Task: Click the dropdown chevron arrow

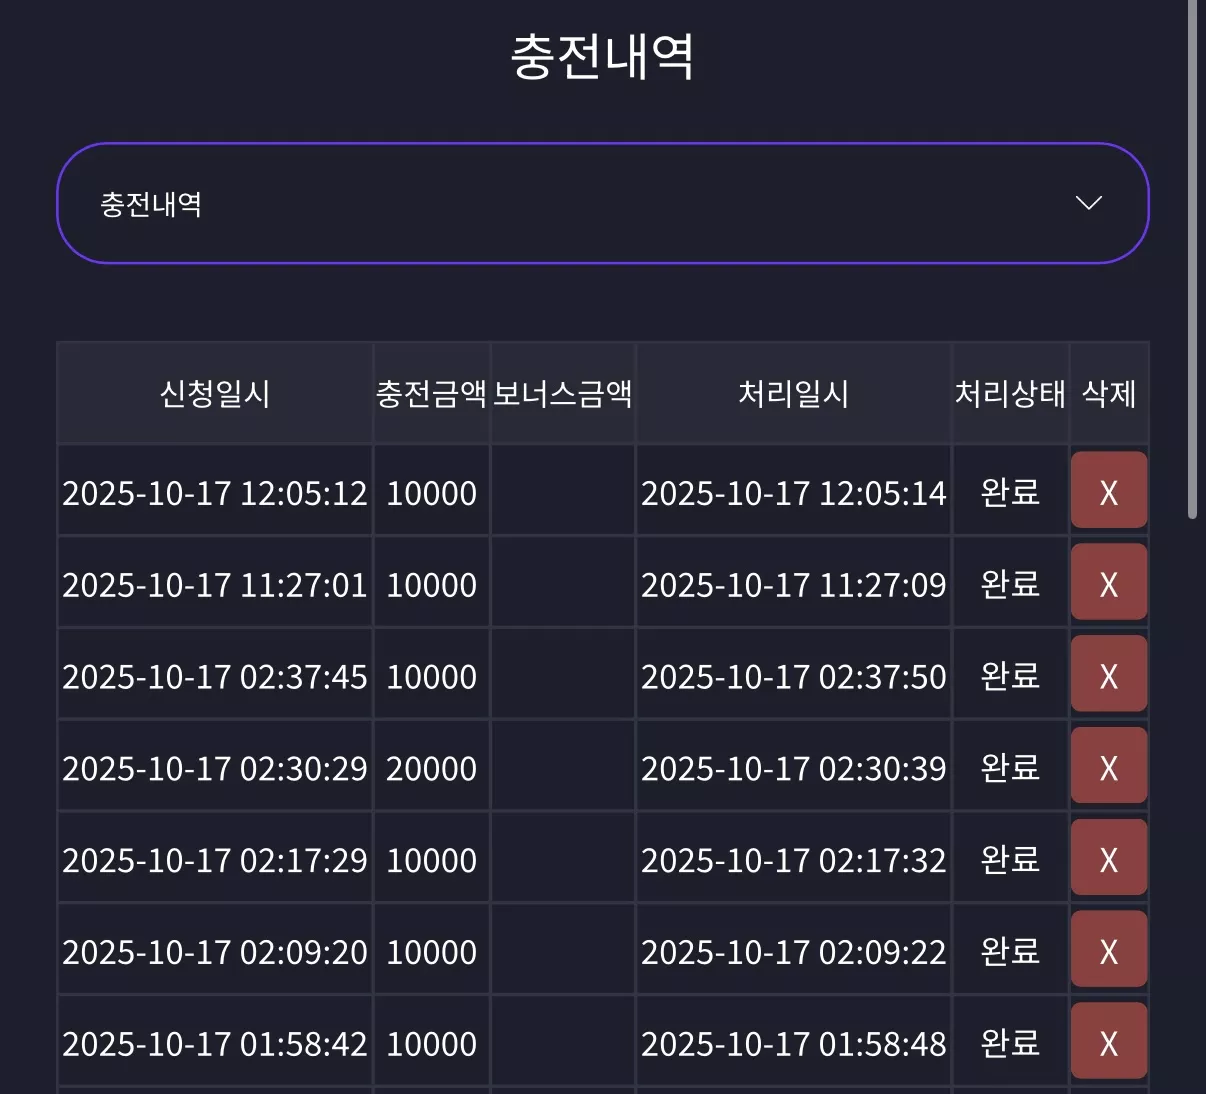Action: click(1088, 203)
